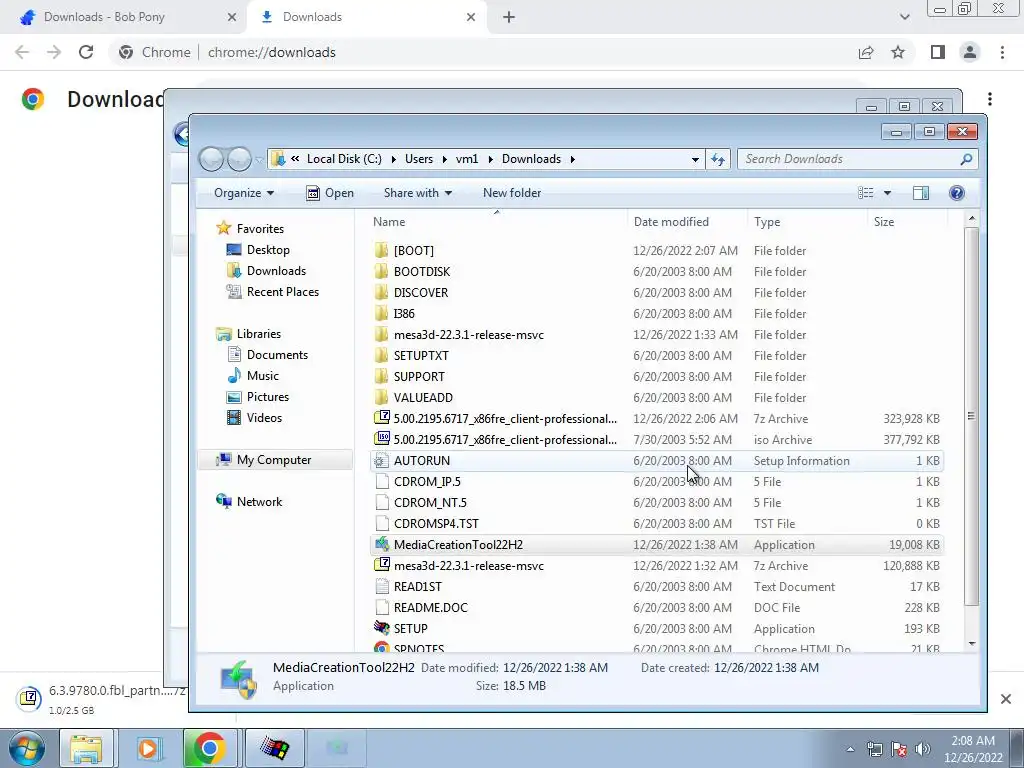The height and width of the screenshot is (768, 1024).
Task: Open Windows Explorer from the taskbar
Action: click(x=86, y=748)
